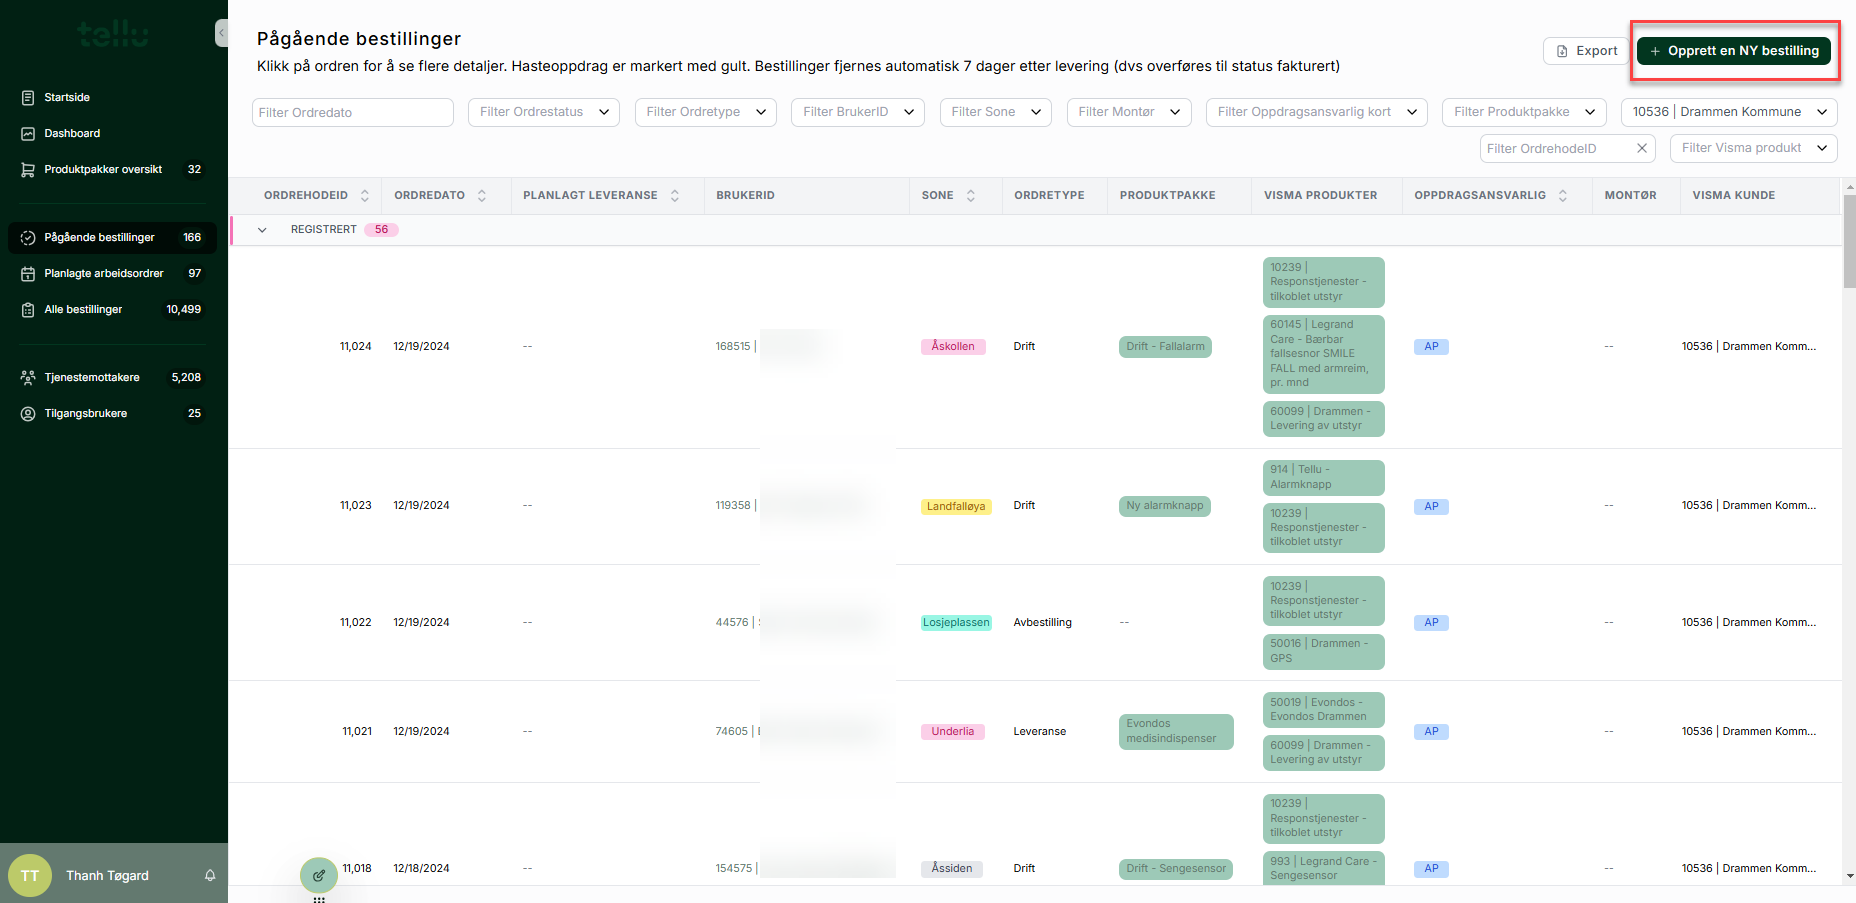Viewport: 1856px width, 903px height.
Task: Sort by ORDREDATO column arrows
Action: pos(482,196)
